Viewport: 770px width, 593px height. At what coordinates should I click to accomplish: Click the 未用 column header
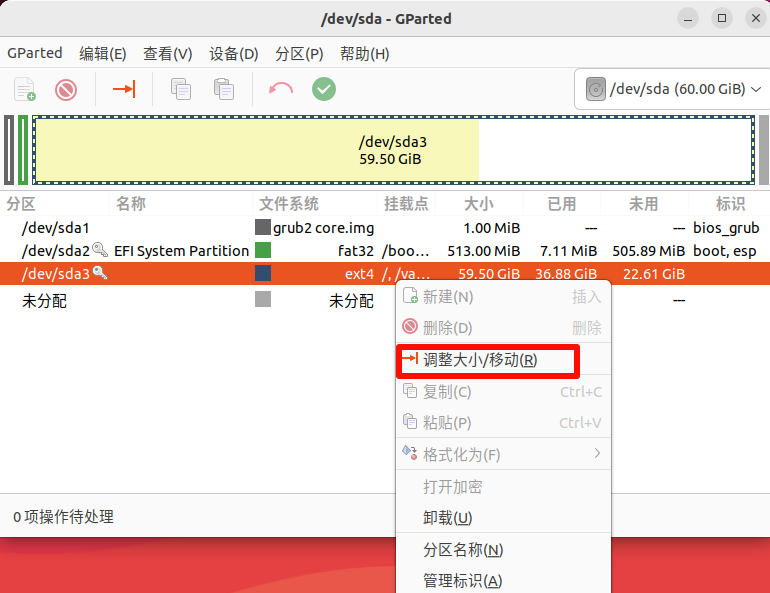pyautogui.click(x=644, y=204)
